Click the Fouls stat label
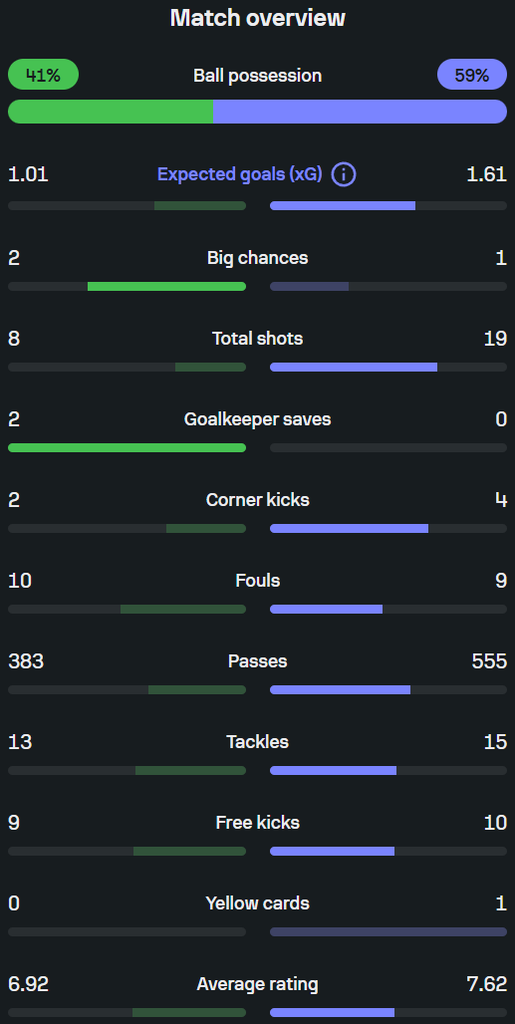This screenshot has width=515, height=1024. pyautogui.click(x=258, y=581)
